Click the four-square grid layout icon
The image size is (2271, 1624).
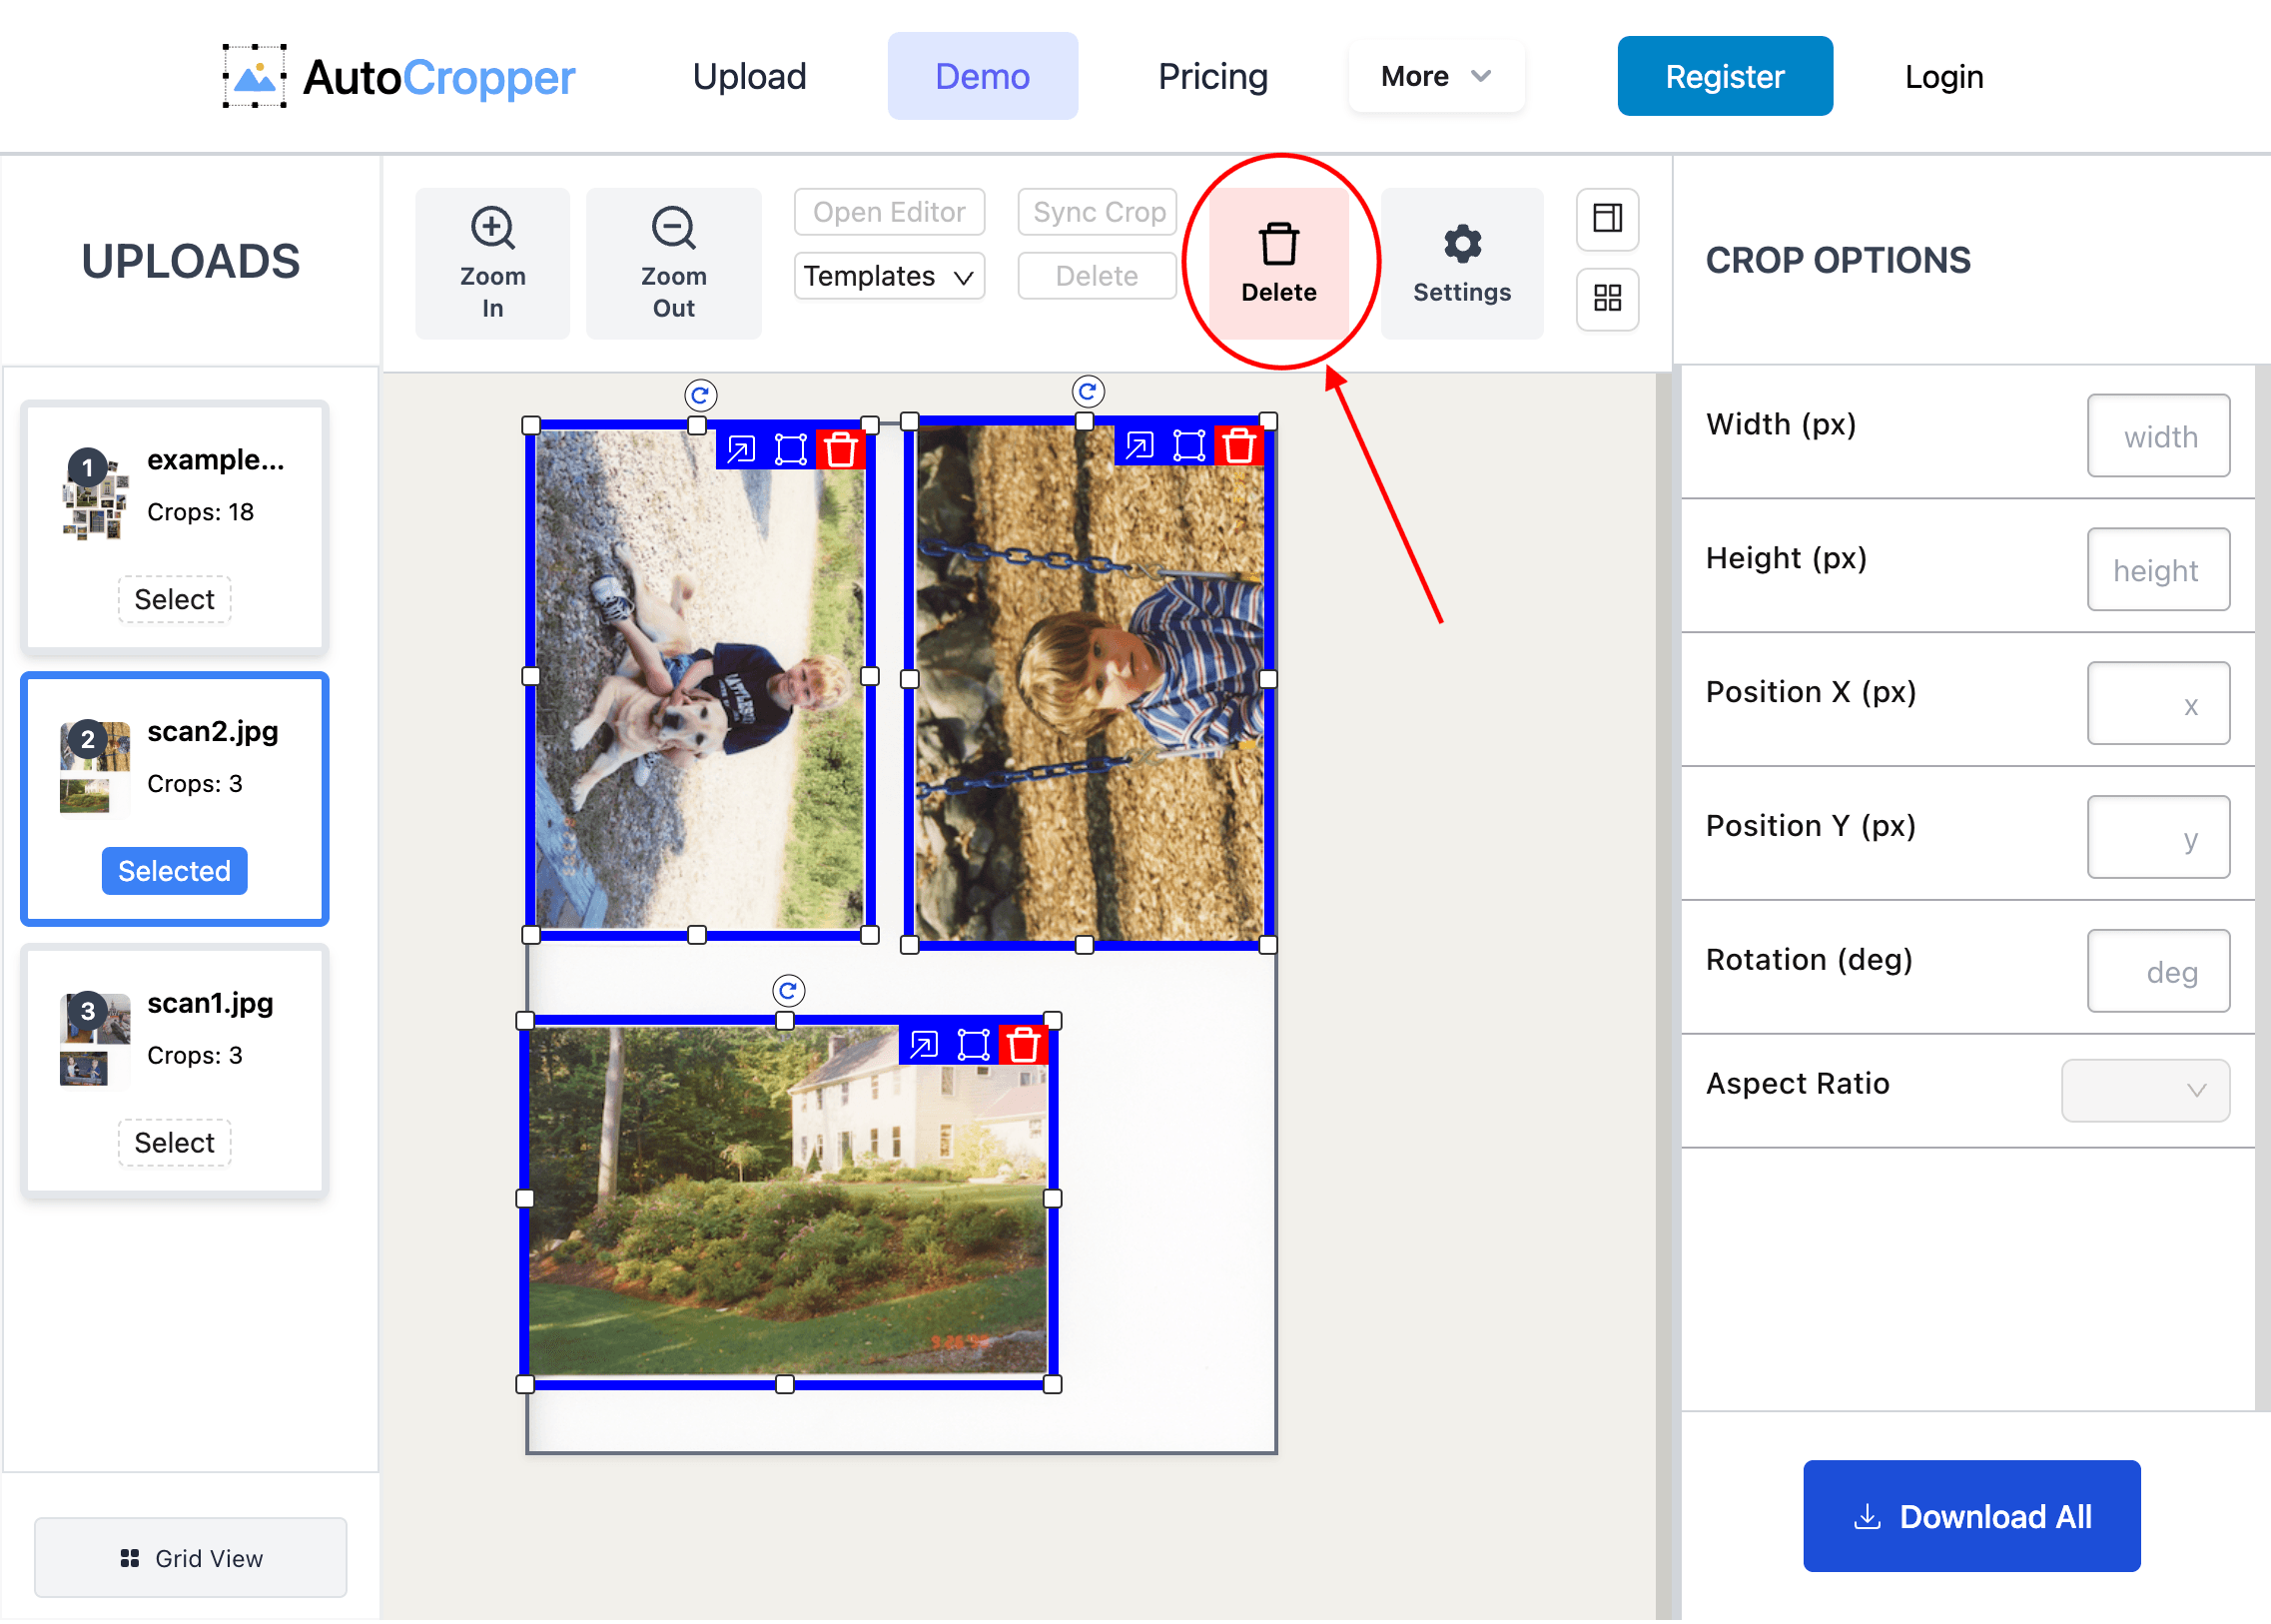pos(1606,298)
